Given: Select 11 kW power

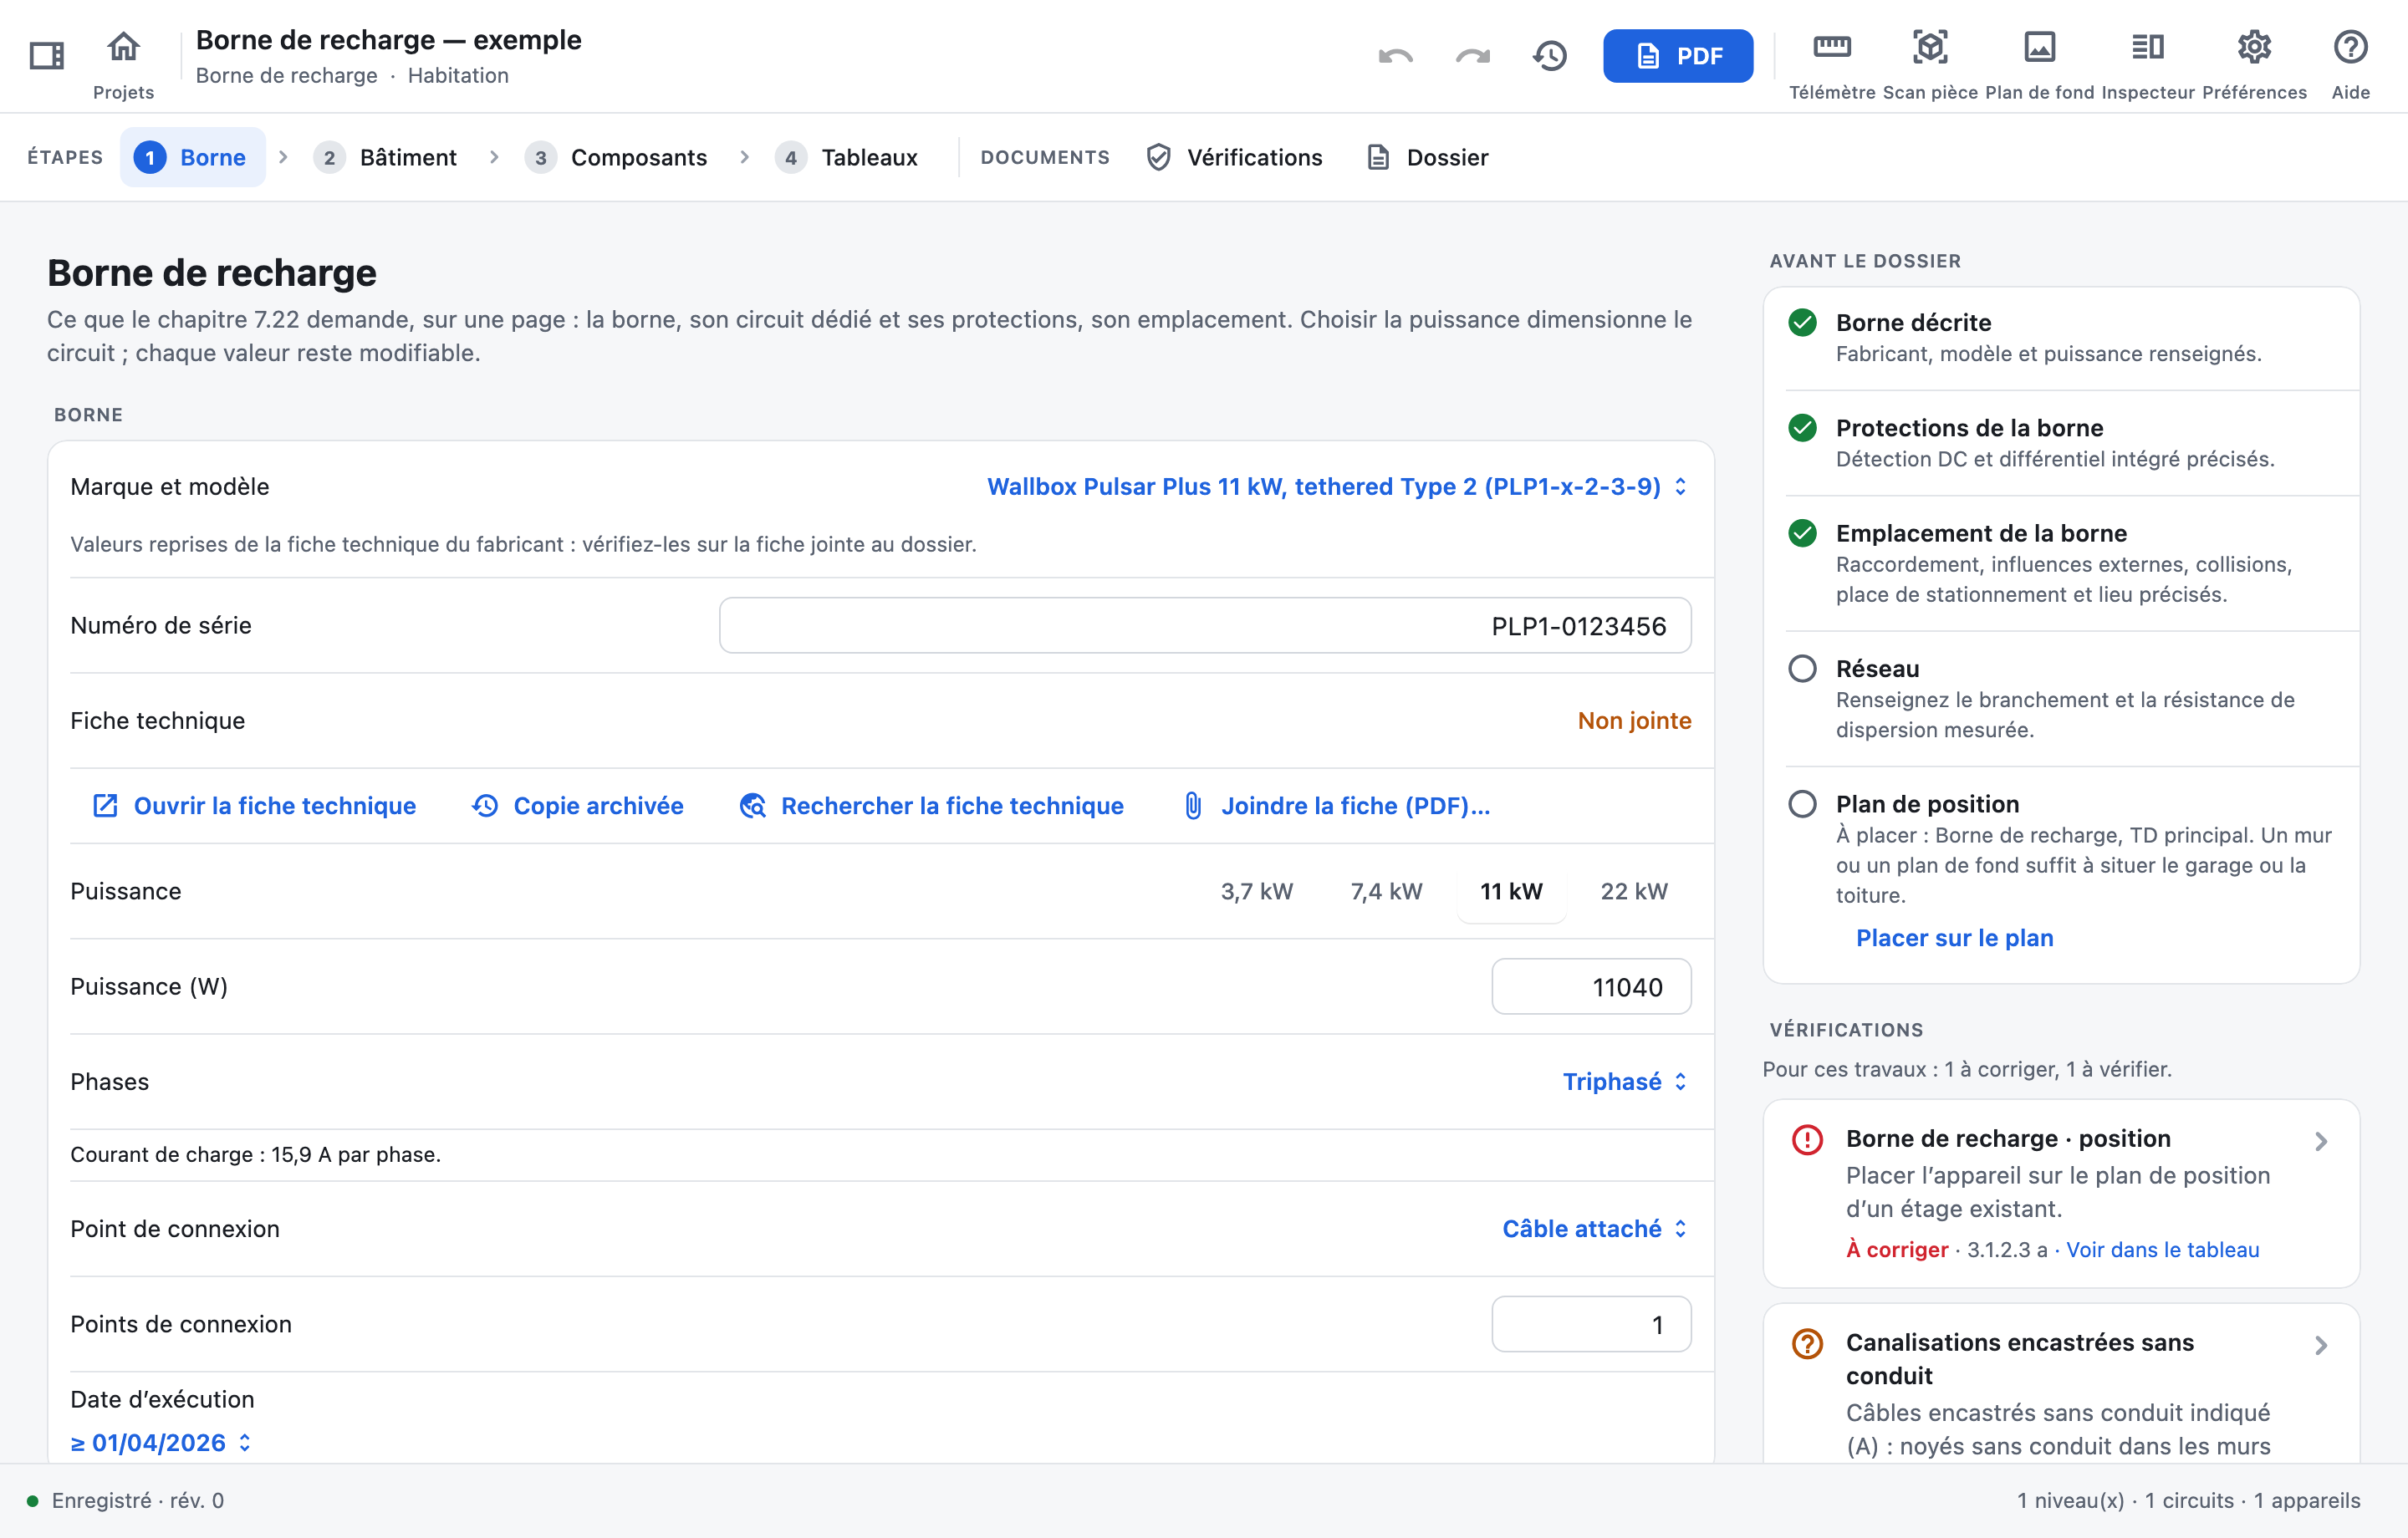Looking at the screenshot, I should (x=1511, y=891).
